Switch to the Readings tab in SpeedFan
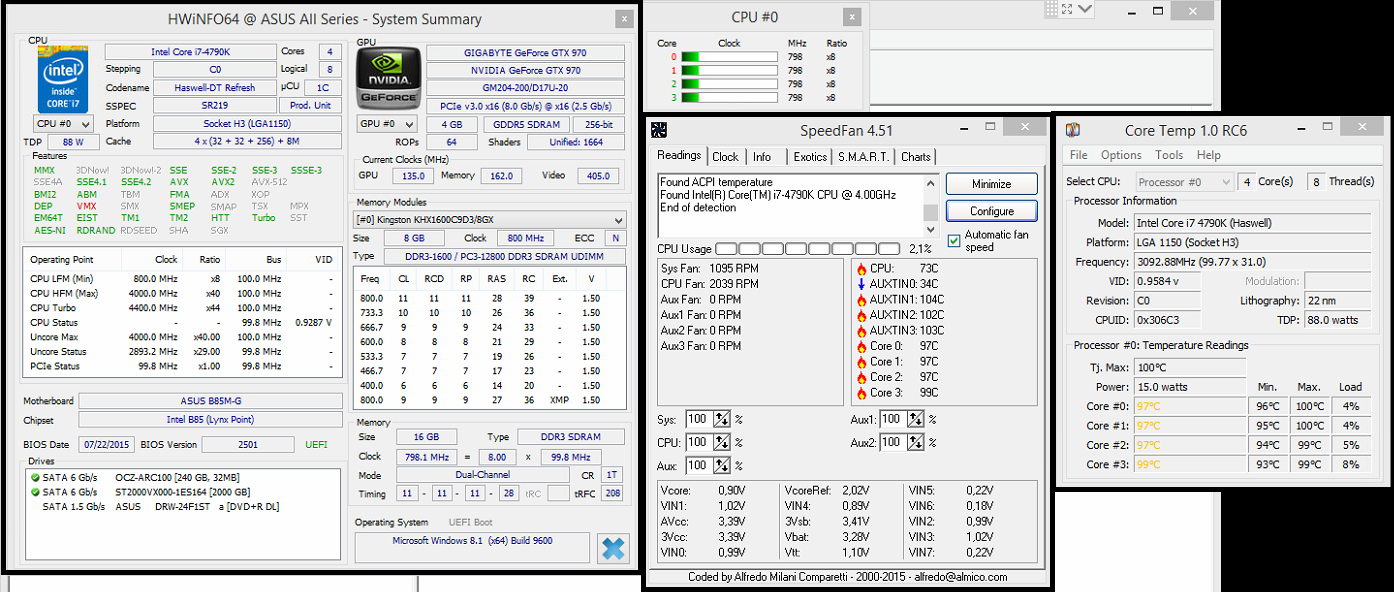Image resolution: width=1394 pixels, height=592 pixels. point(680,155)
